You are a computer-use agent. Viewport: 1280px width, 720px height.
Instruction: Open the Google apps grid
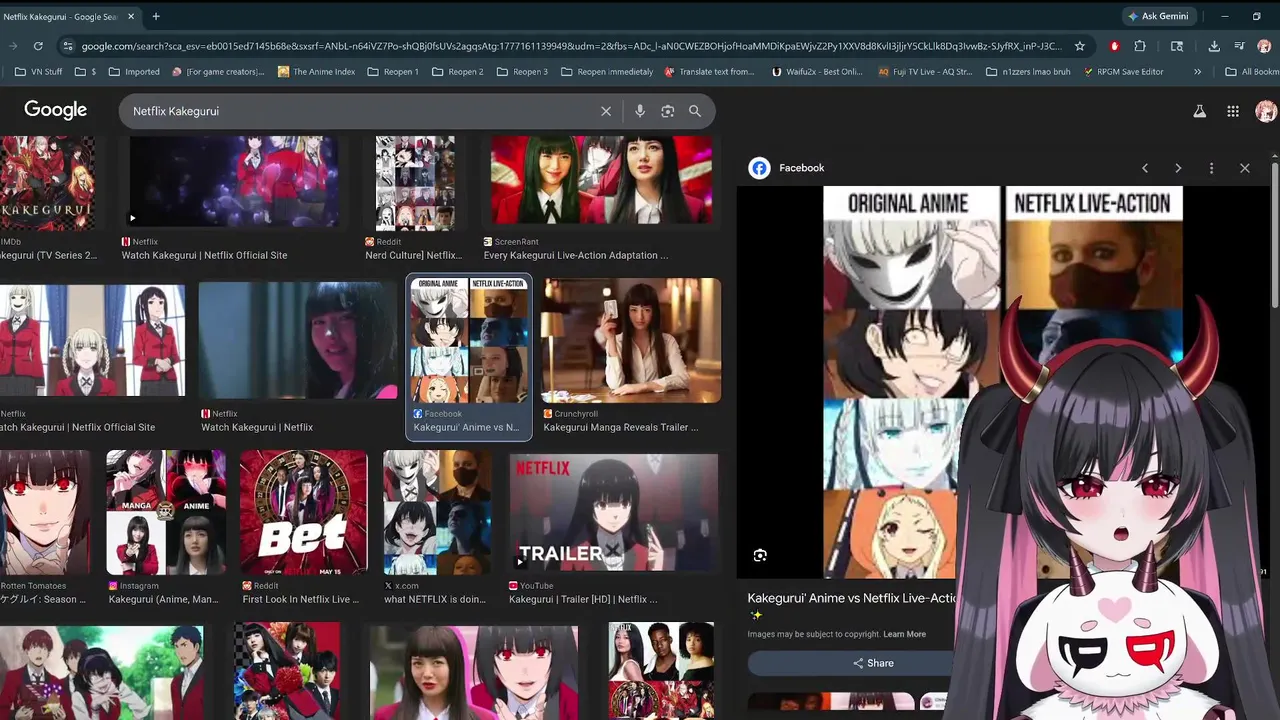click(1233, 111)
